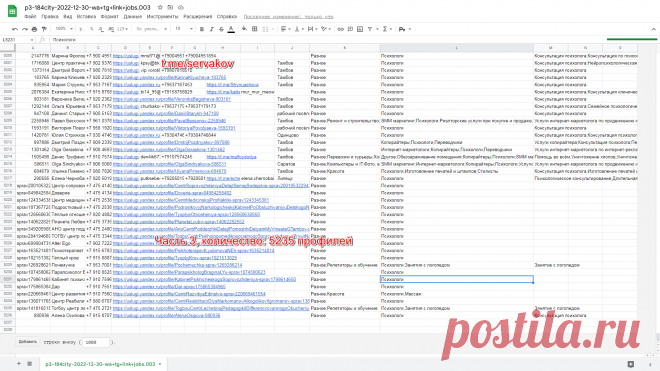Toggle strikethrough formatting
Image resolution: width=660 pixels, height=371 pixels.
point(221,29)
